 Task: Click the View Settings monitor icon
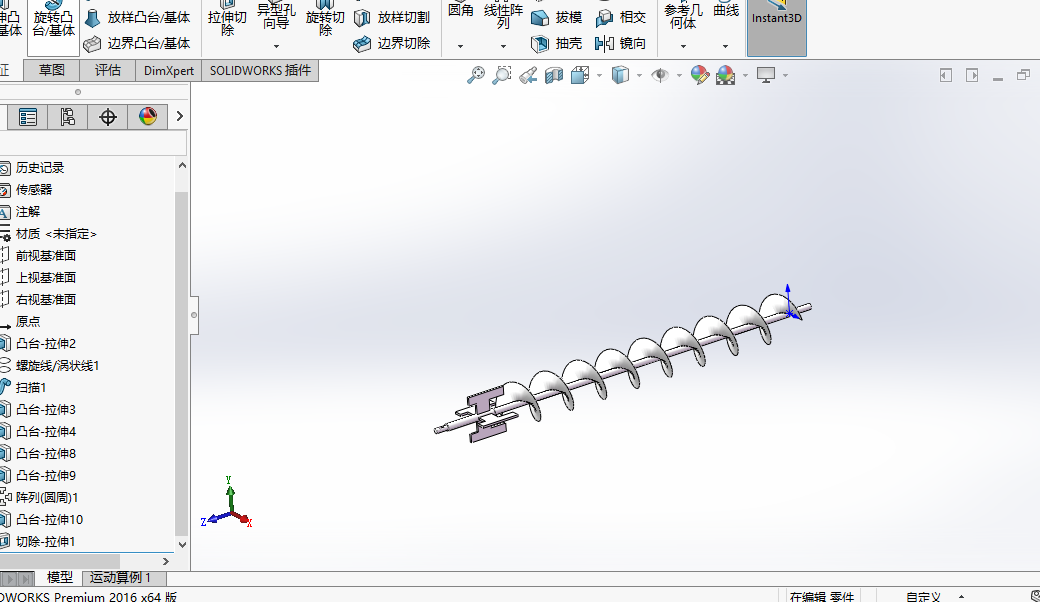[766, 75]
